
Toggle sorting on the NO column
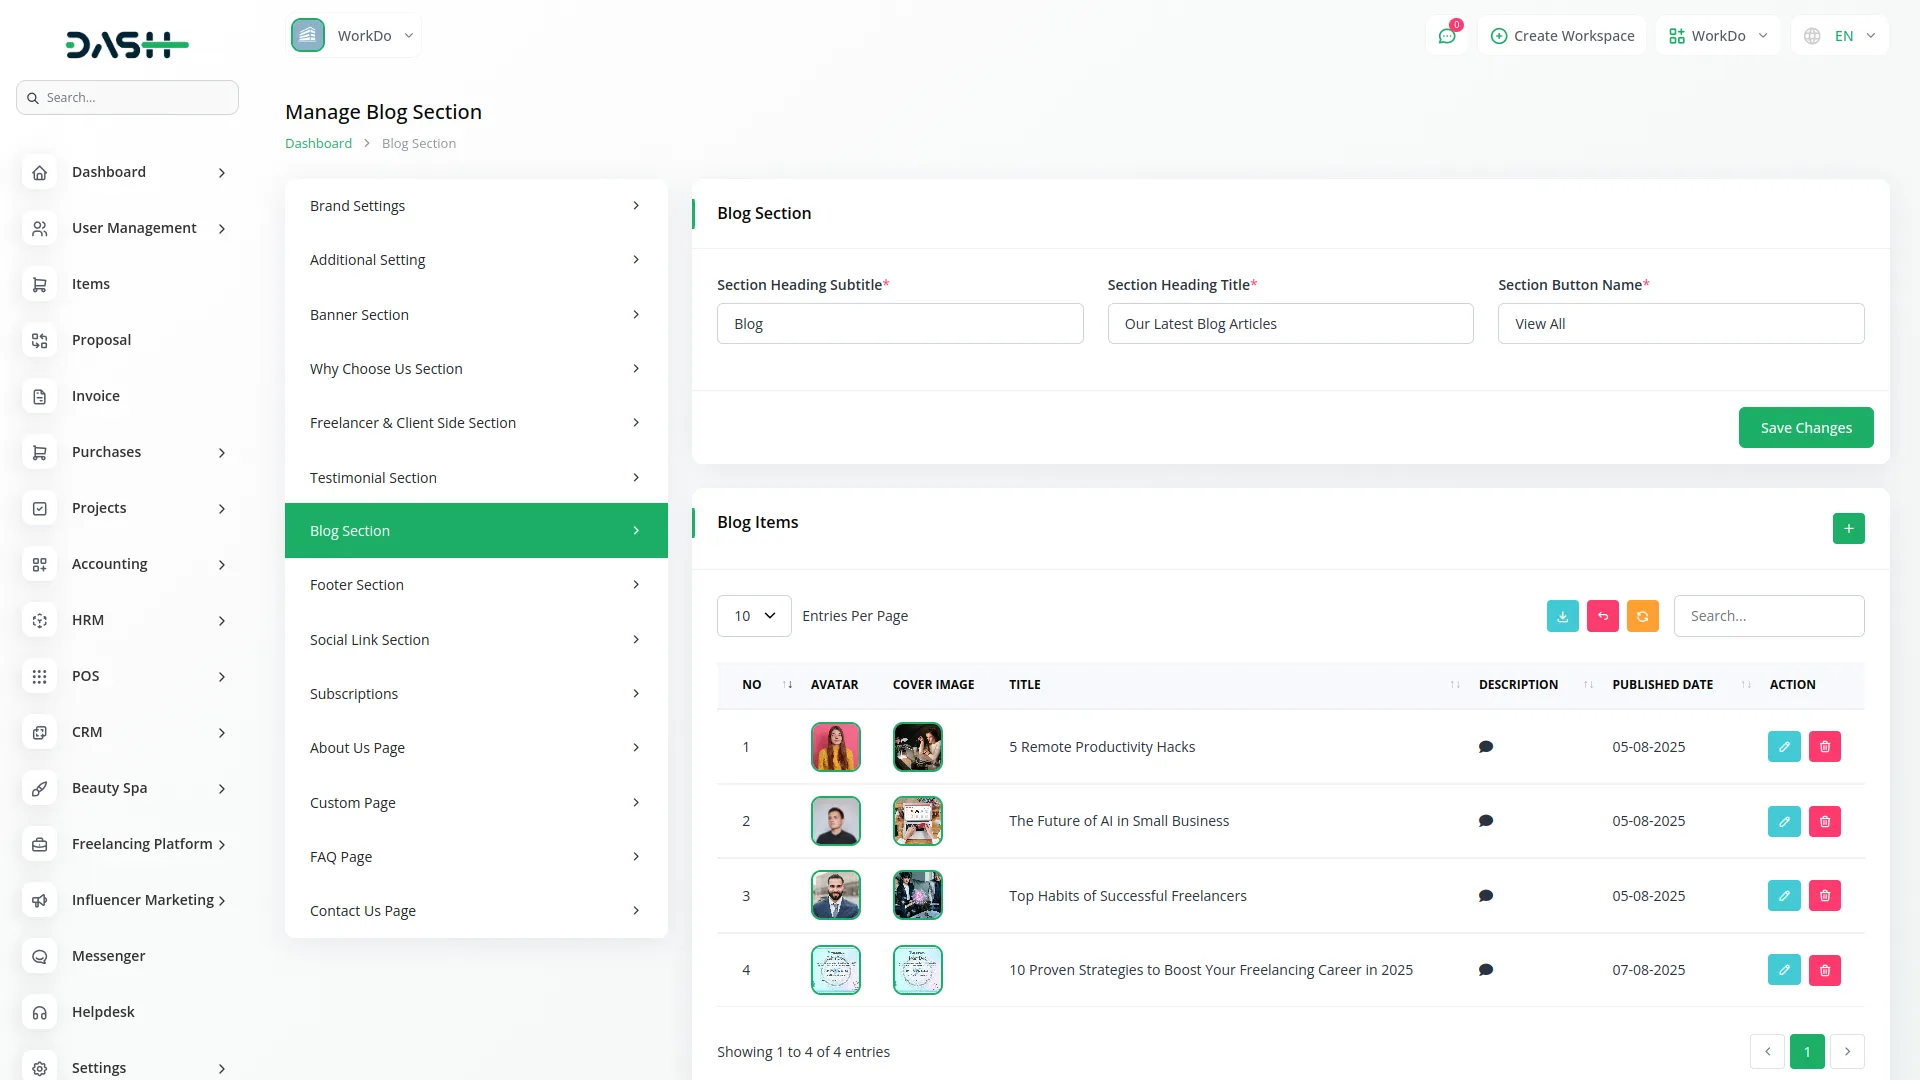788,684
